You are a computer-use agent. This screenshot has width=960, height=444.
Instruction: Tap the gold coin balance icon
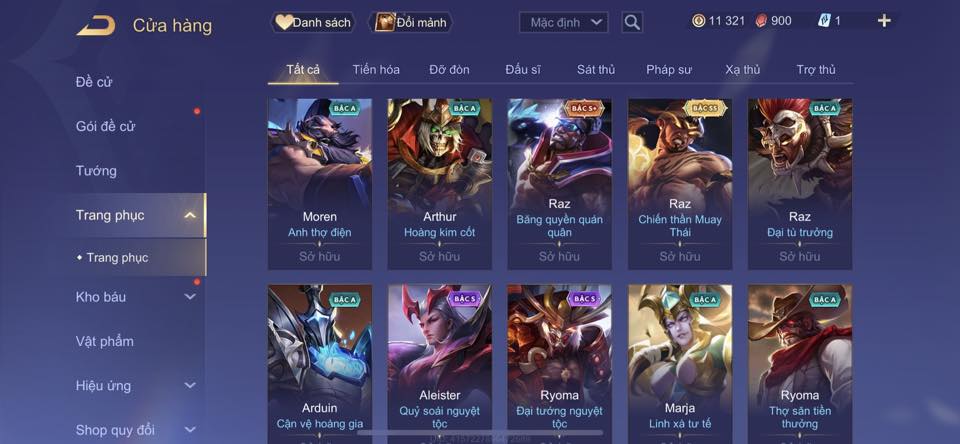click(x=698, y=21)
